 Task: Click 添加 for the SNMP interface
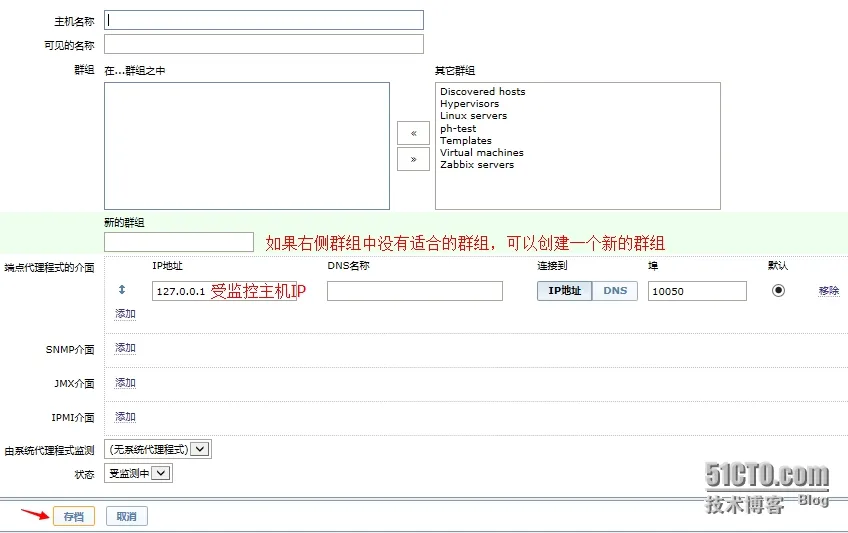click(x=125, y=348)
